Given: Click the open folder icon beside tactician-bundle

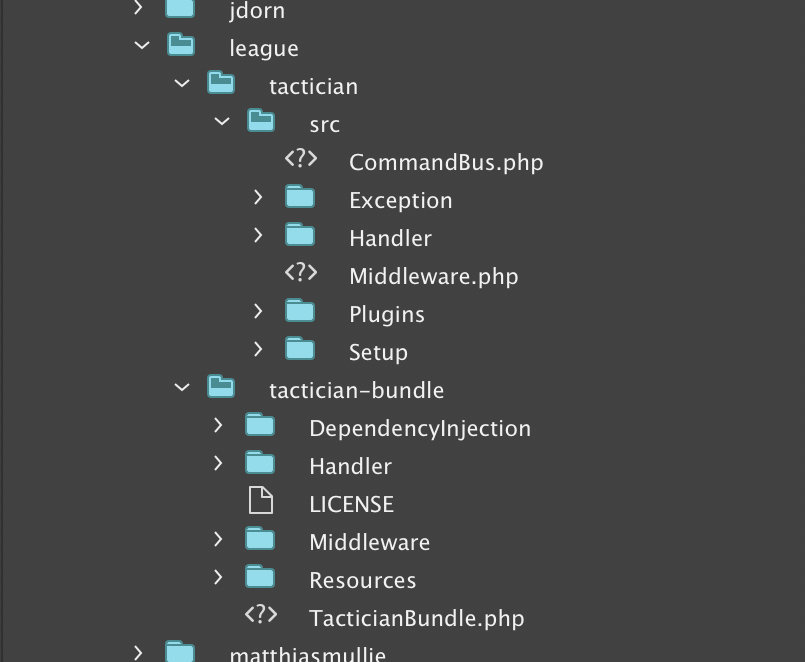Looking at the screenshot, I should 221,388.
